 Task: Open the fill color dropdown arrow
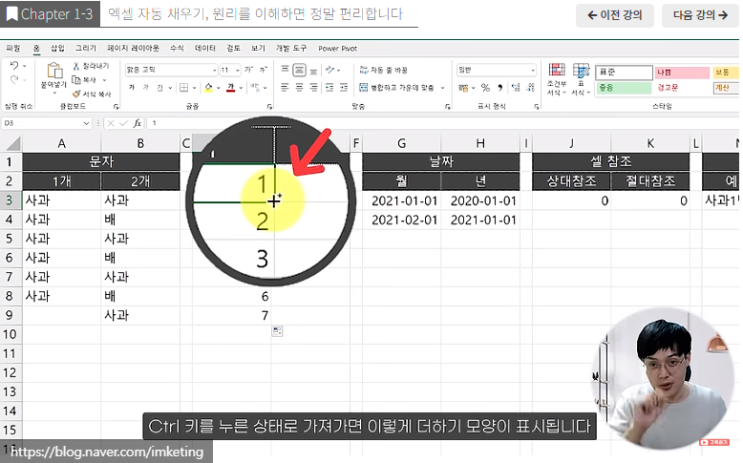coord(218,88)
